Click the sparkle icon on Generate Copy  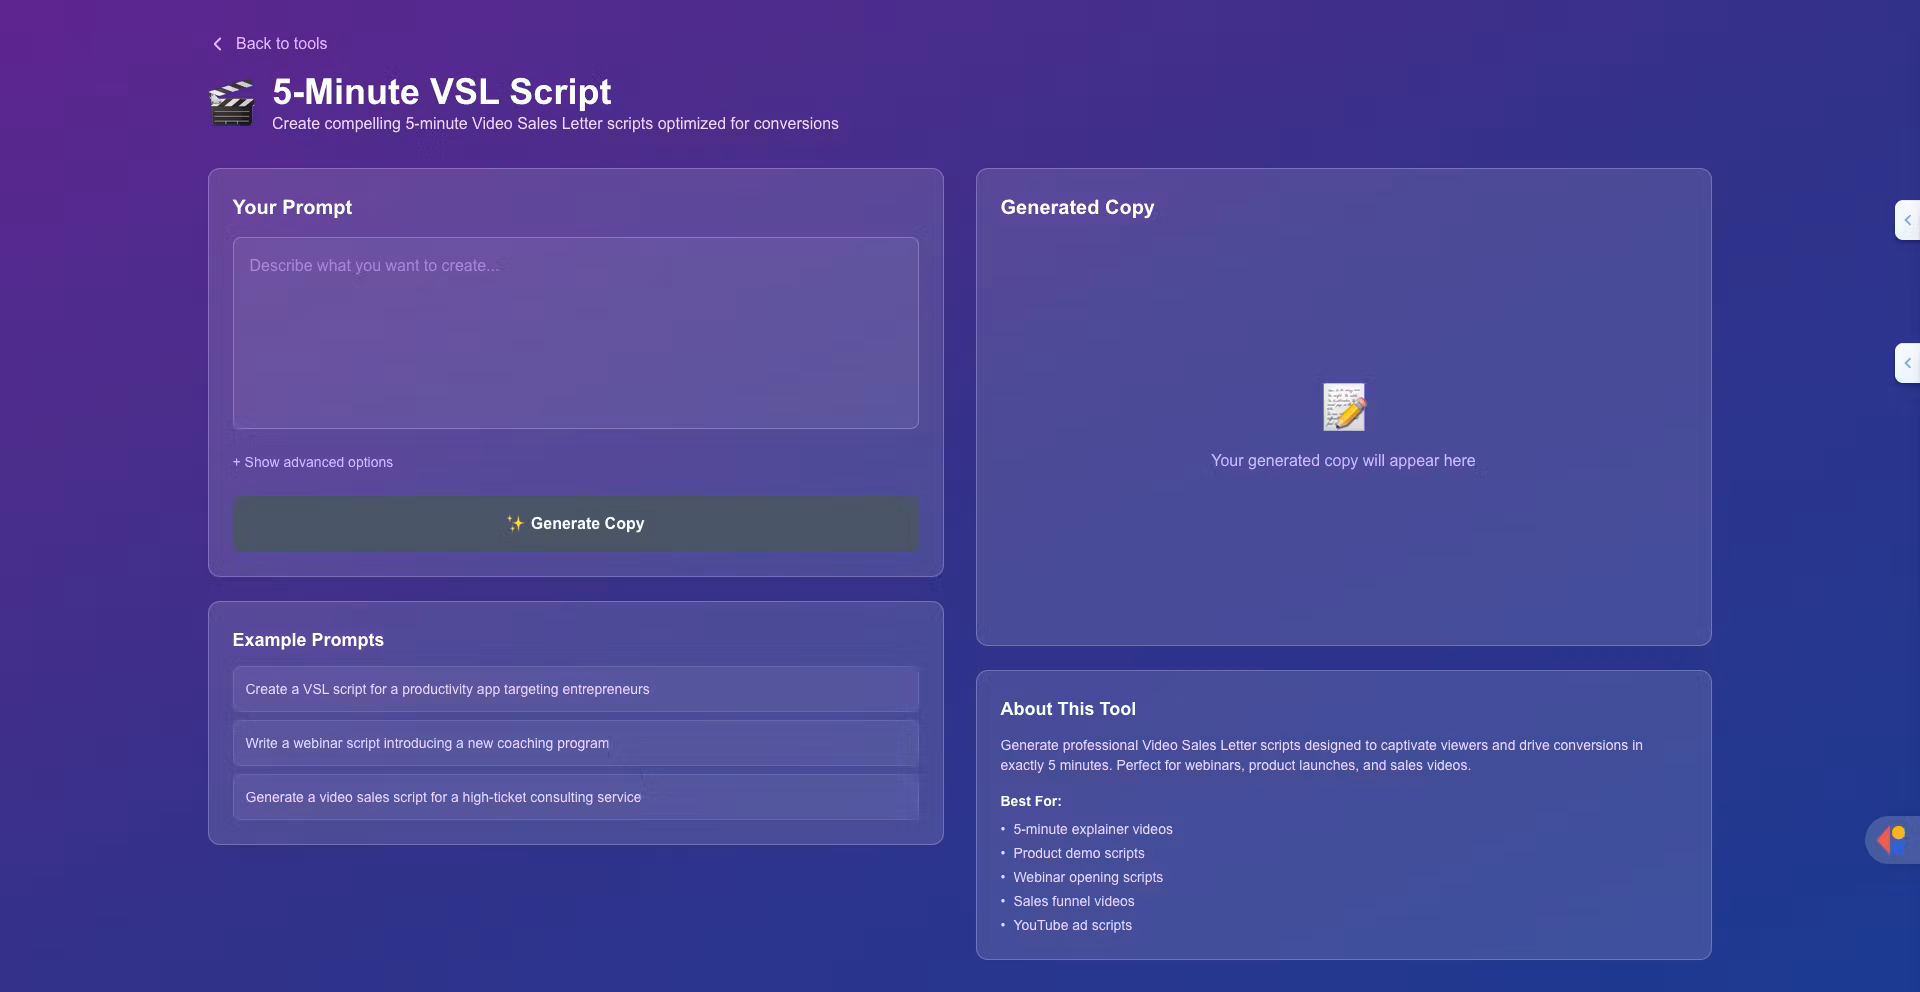515,523
